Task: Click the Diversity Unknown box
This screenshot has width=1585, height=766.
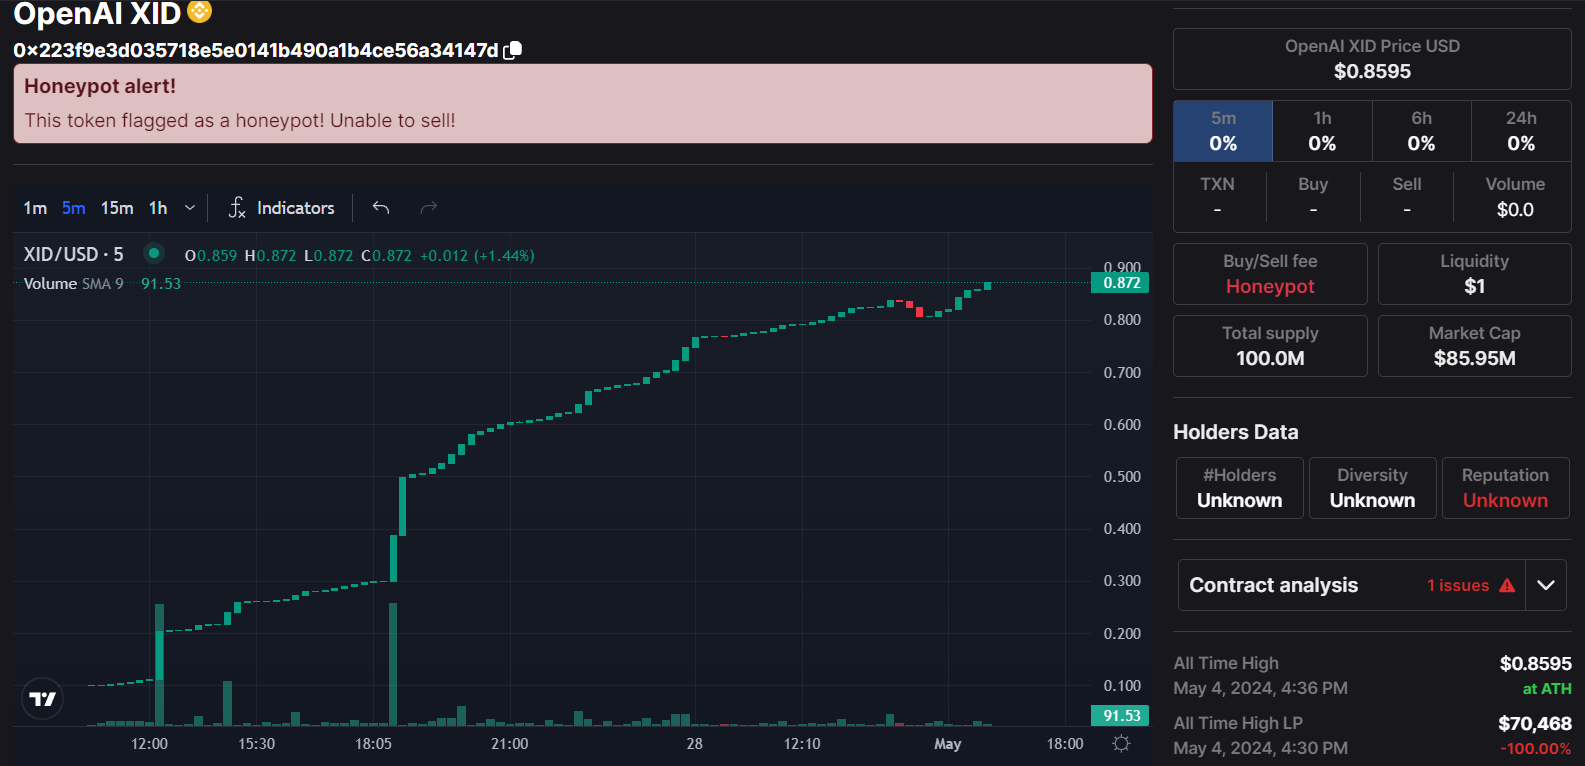Action: 1373,488
